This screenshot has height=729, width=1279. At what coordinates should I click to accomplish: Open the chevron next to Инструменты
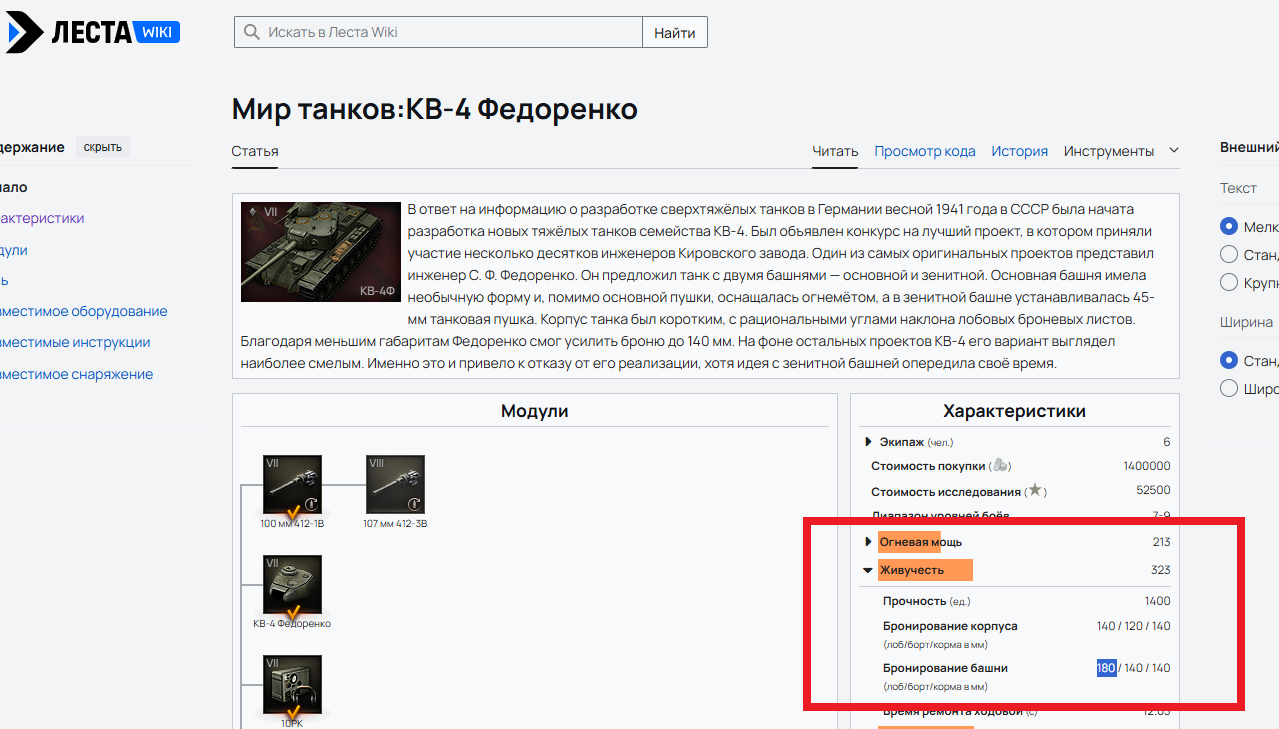(x=1174, y=151)
